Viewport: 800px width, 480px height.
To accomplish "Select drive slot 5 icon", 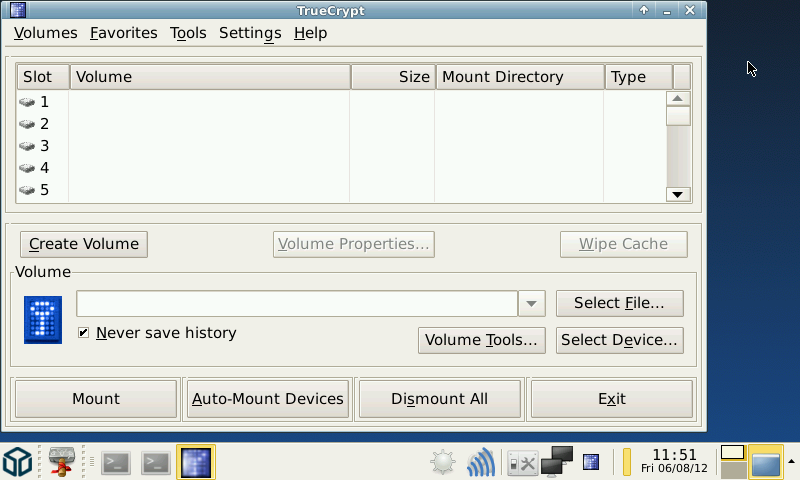I will pos(27,190).
